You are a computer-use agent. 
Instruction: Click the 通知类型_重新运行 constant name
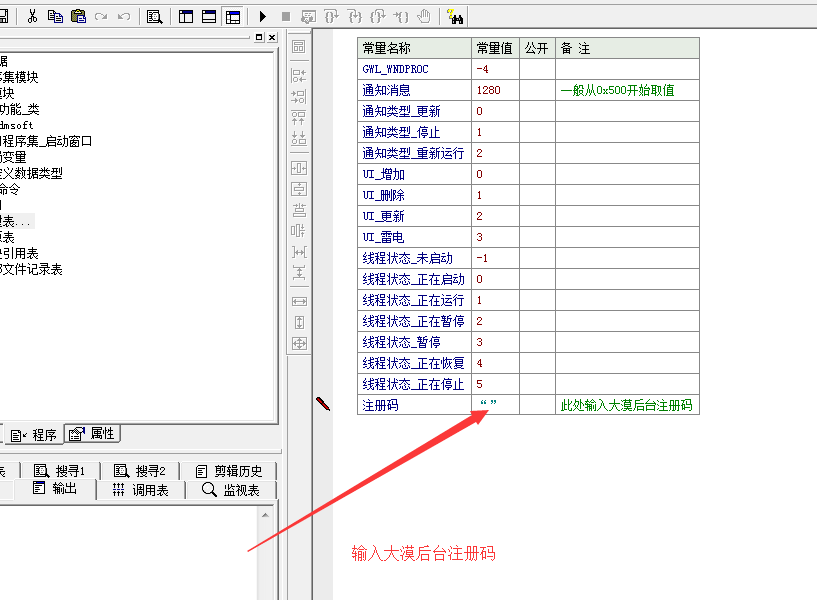413,153
